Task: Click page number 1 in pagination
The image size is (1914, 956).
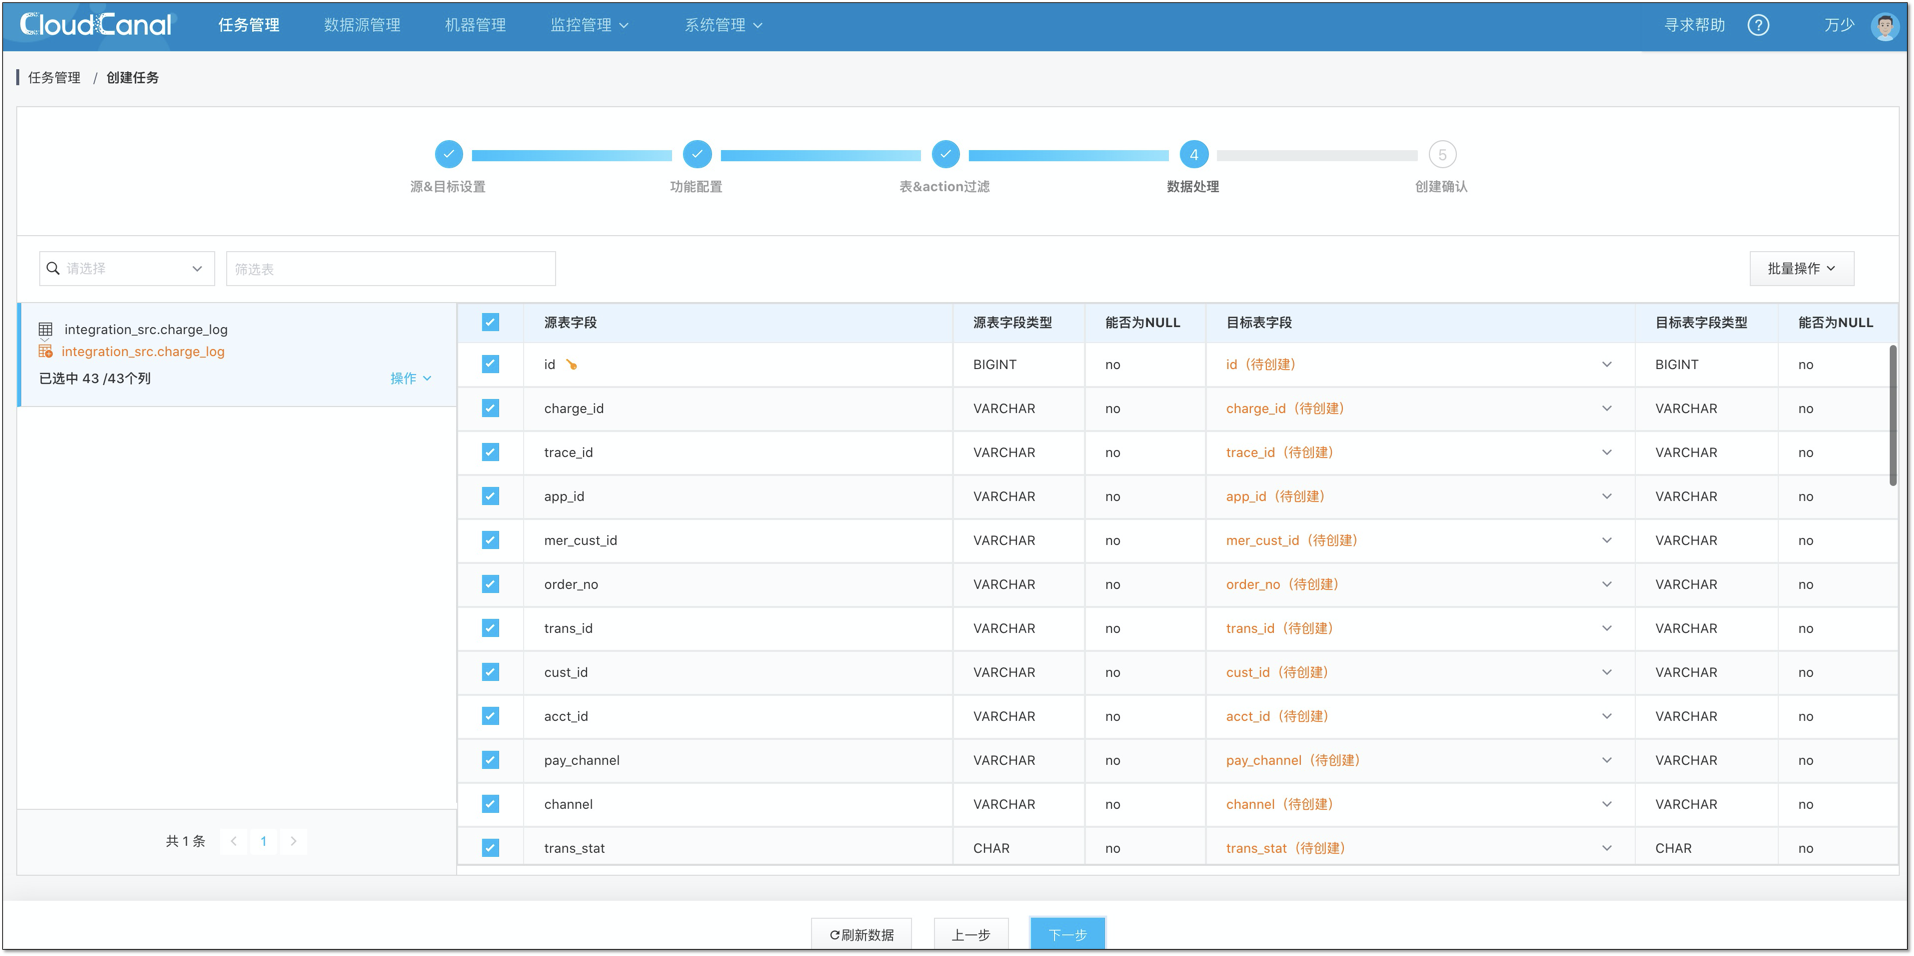Action: pyautogui.click(x=263, y=841)
